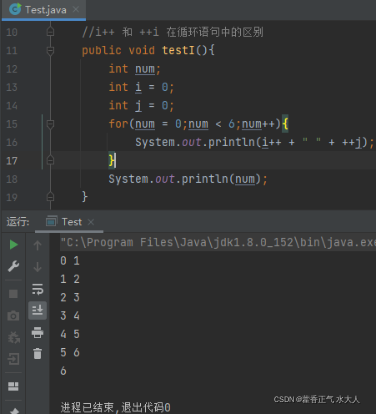Click the testI method name
The width and height of the screenshot is (376, 414).
[x=178, y=50]
